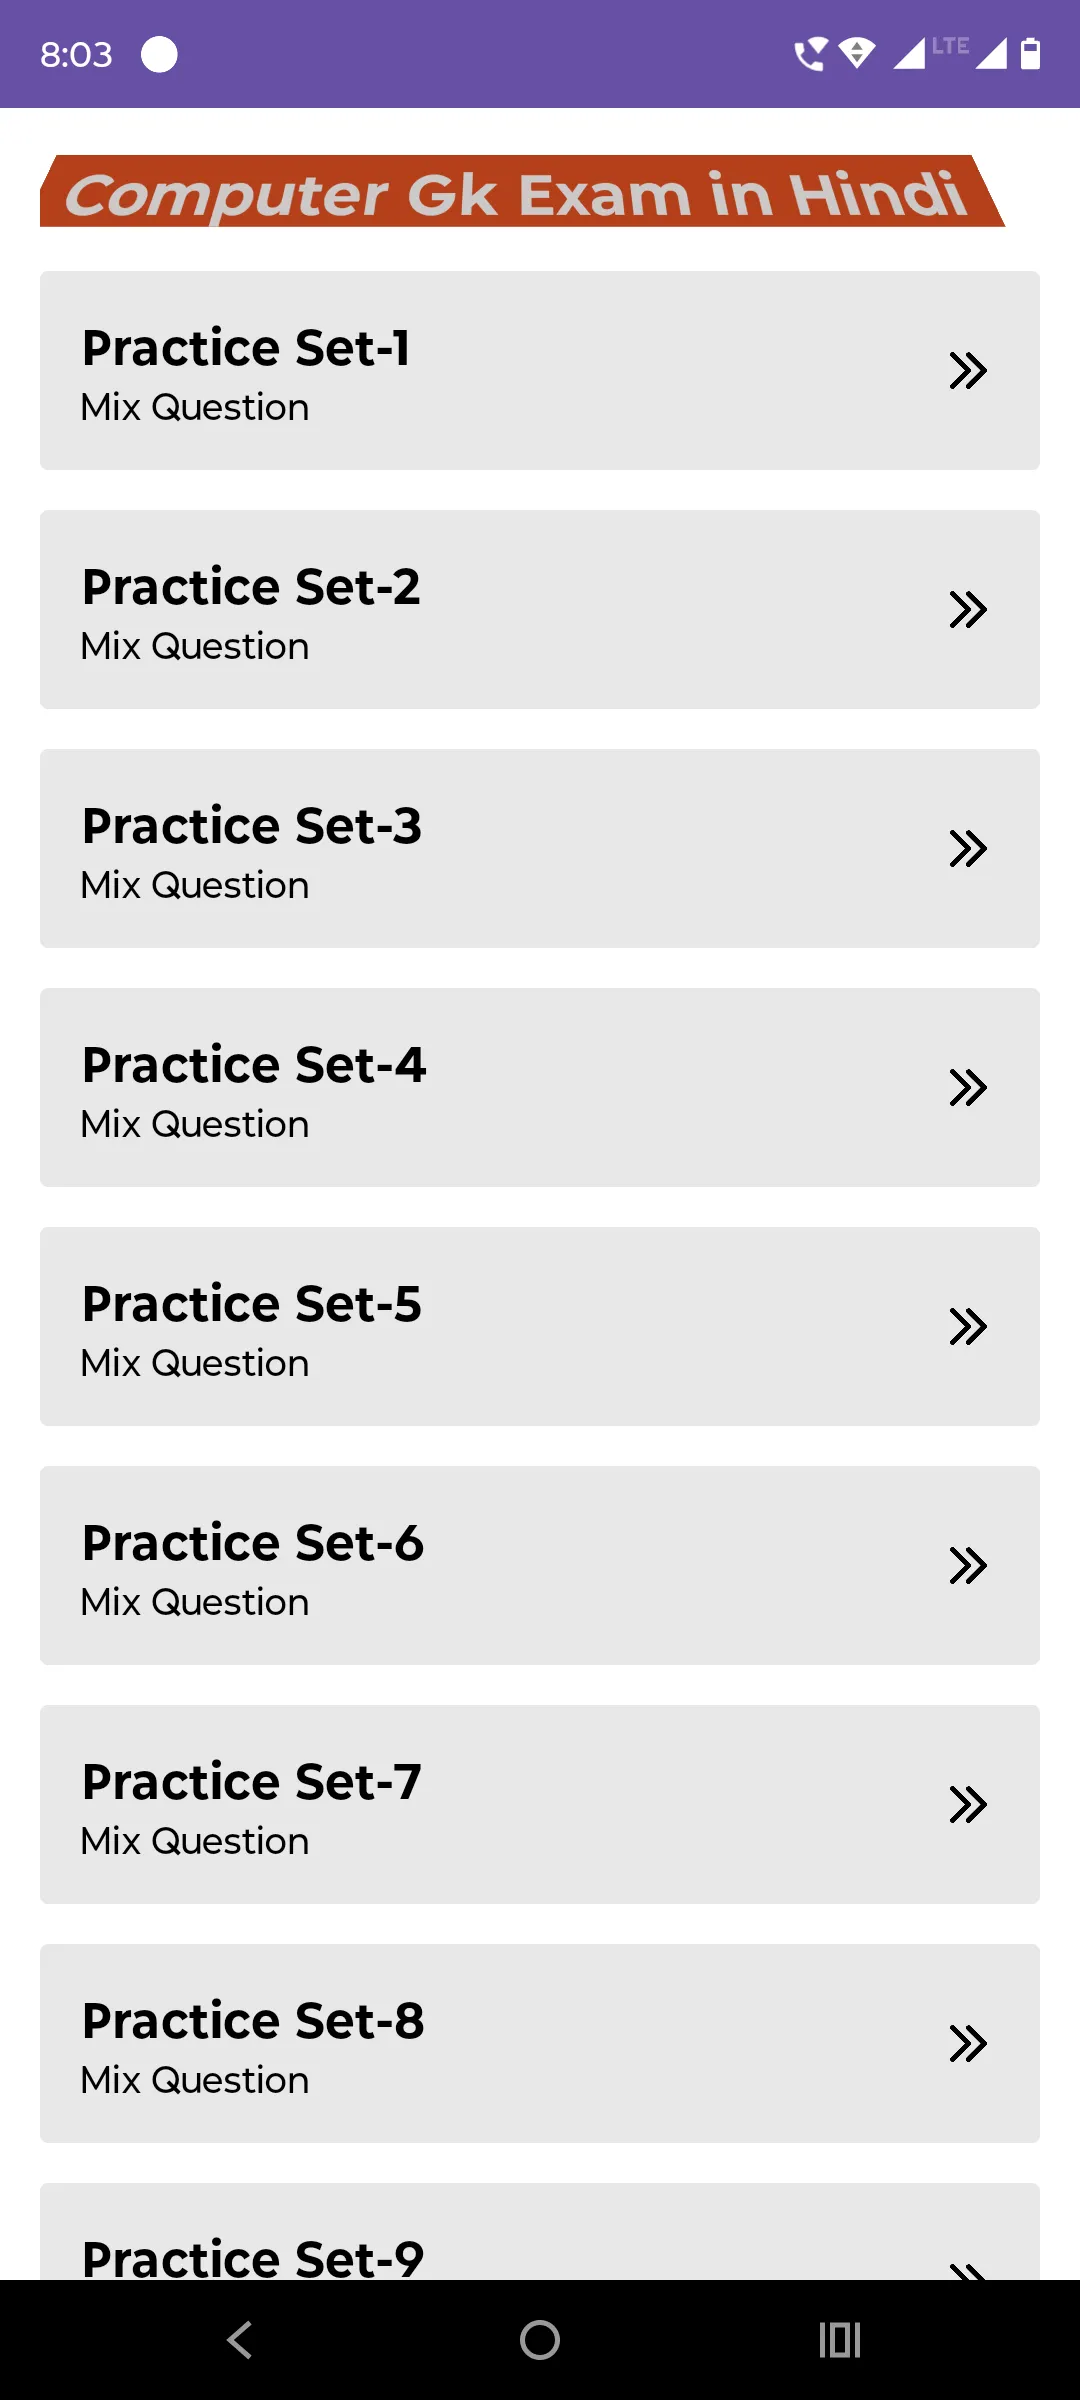Tap the double-chevron arrow on Practice Set-4
The width and height of the screenshot is (1080, 2400).
[x=968, y=1087]
